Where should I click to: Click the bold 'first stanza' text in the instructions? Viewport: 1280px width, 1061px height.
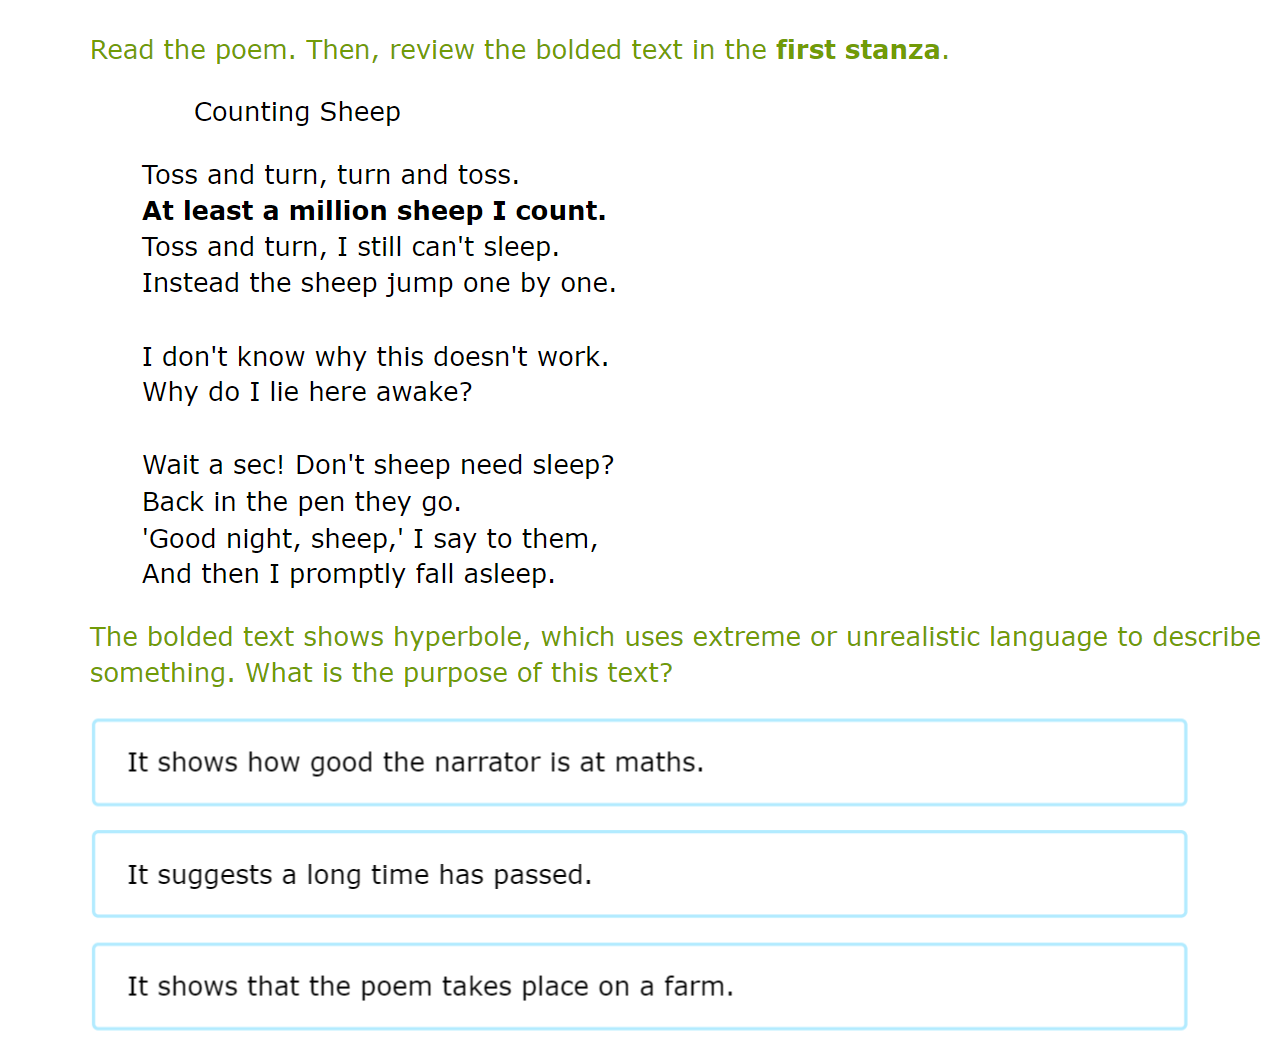point(858,50)
